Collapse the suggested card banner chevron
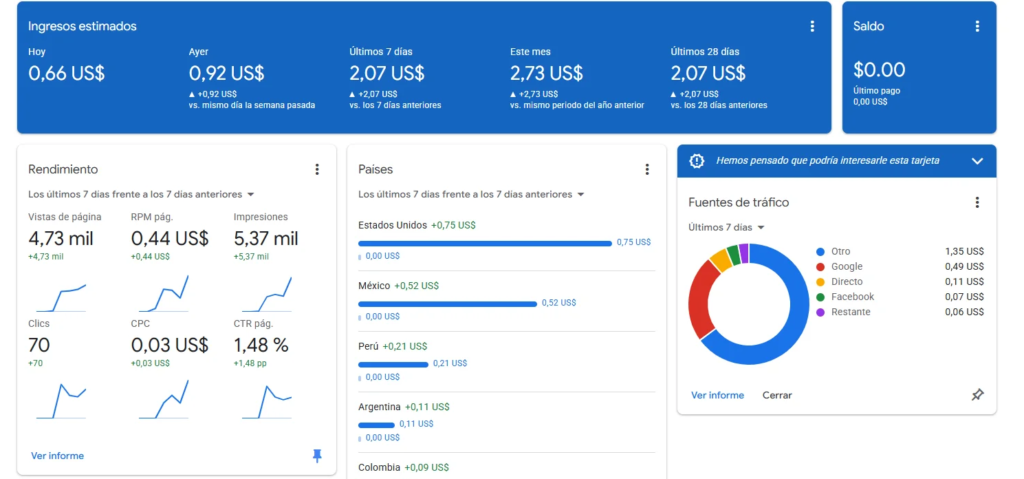The image size is (1024, 479). click(977, 160)
